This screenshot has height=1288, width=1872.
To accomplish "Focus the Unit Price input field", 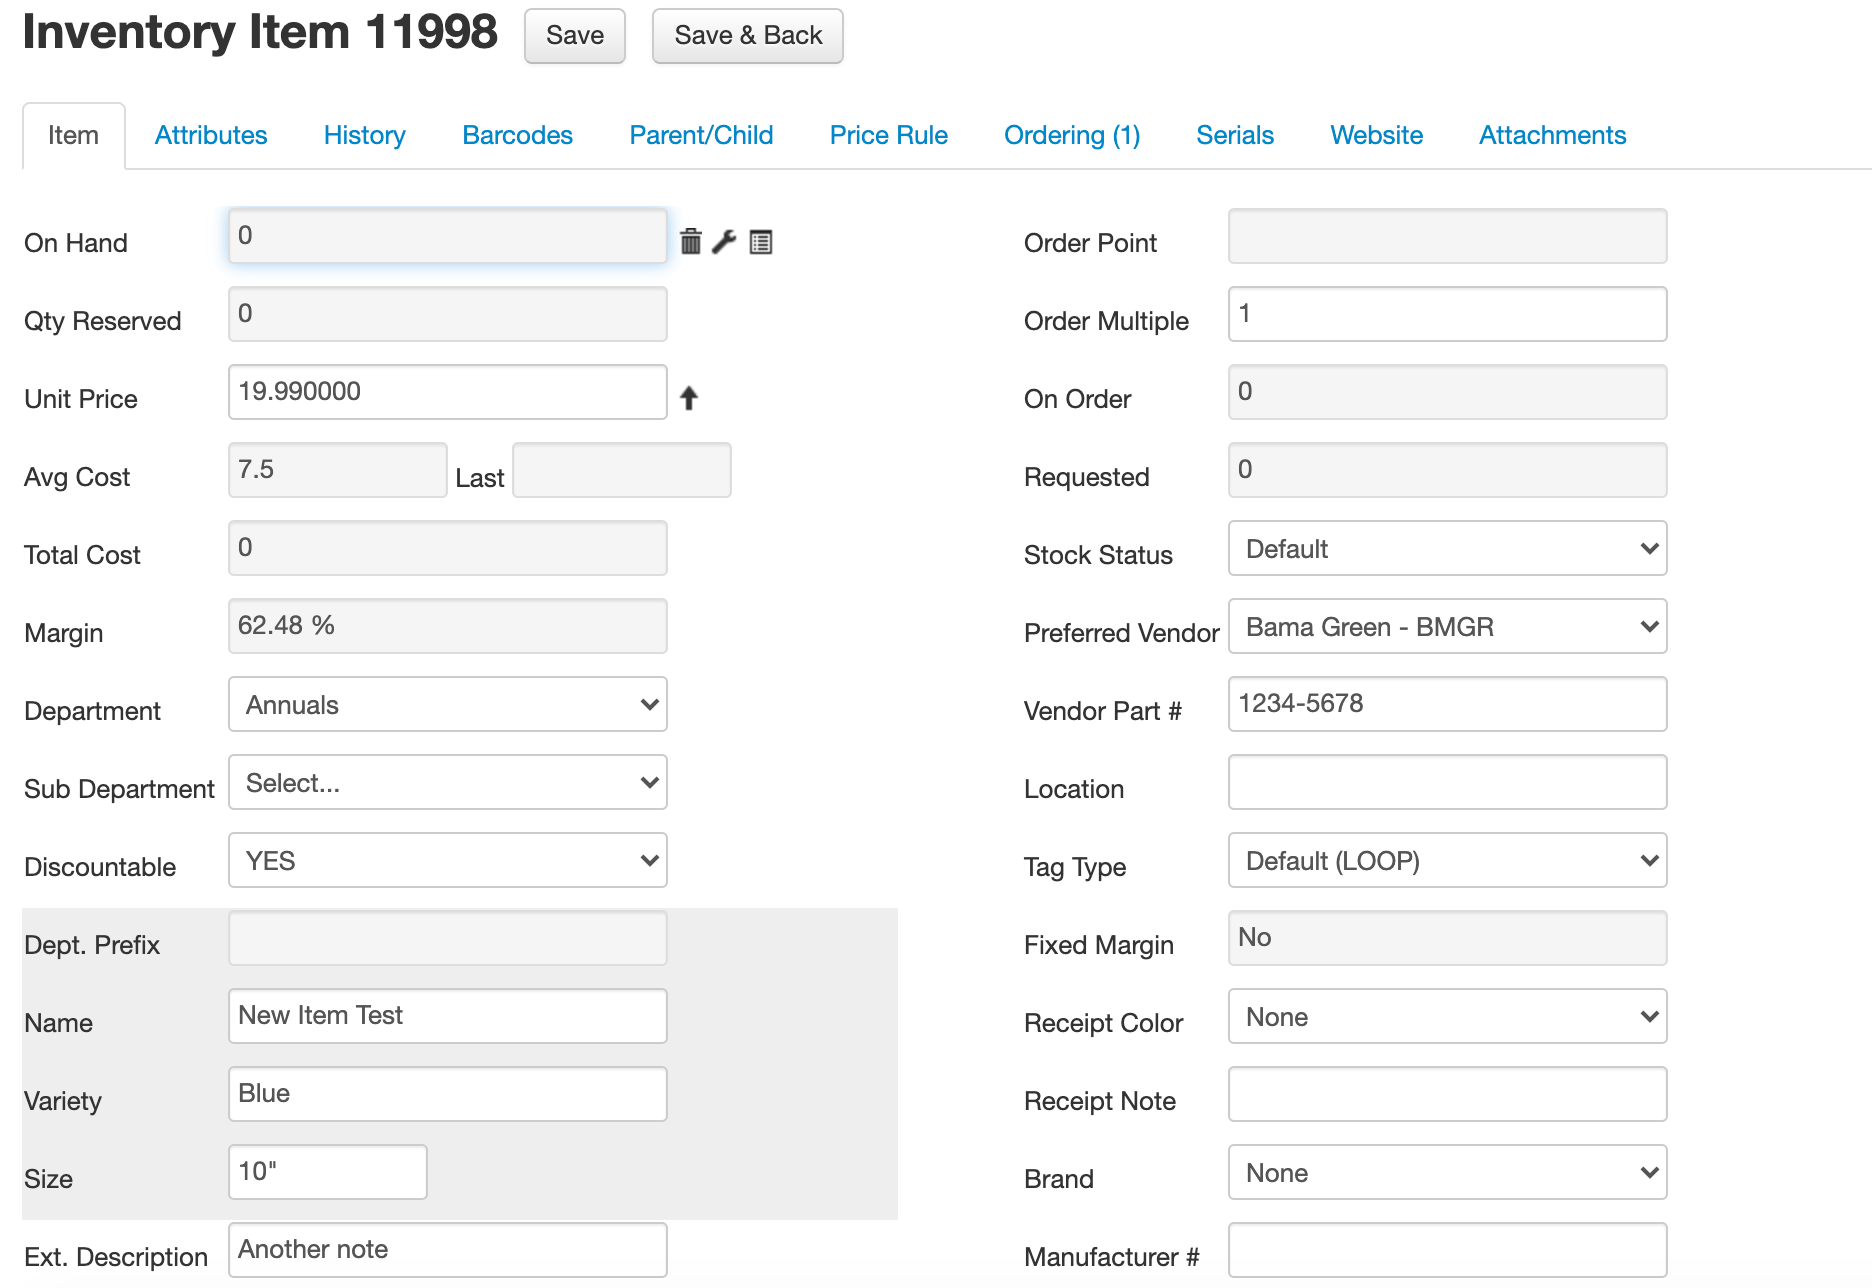I will [447, 392].
